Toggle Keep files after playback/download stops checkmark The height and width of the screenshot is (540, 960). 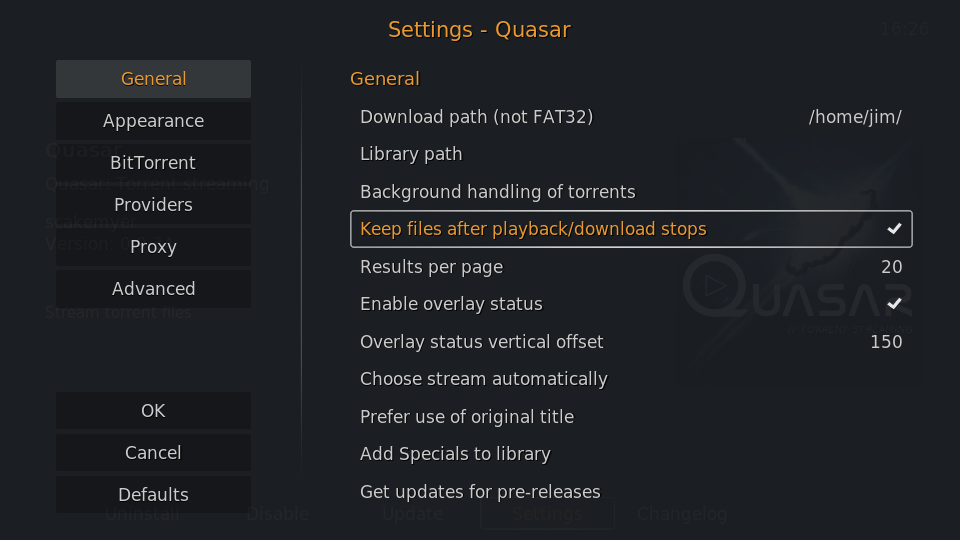coord(894,229)
